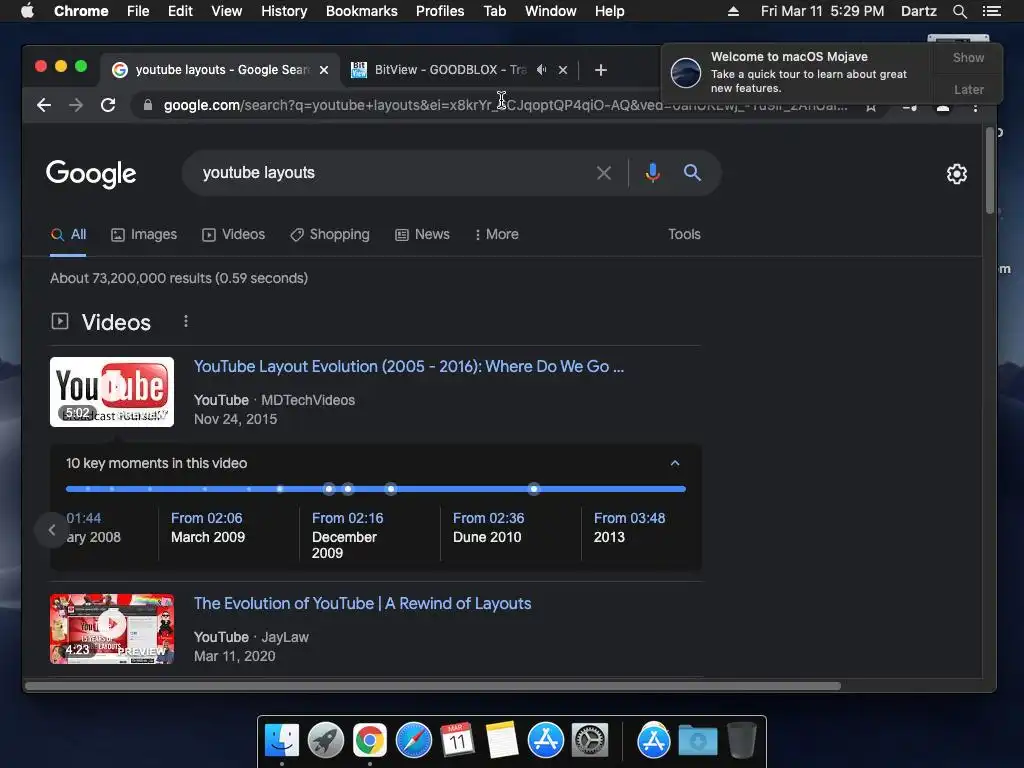Click in the youtube layouts search field
This screenshot has width=1024, height=768.
click(x=392, y=173)
